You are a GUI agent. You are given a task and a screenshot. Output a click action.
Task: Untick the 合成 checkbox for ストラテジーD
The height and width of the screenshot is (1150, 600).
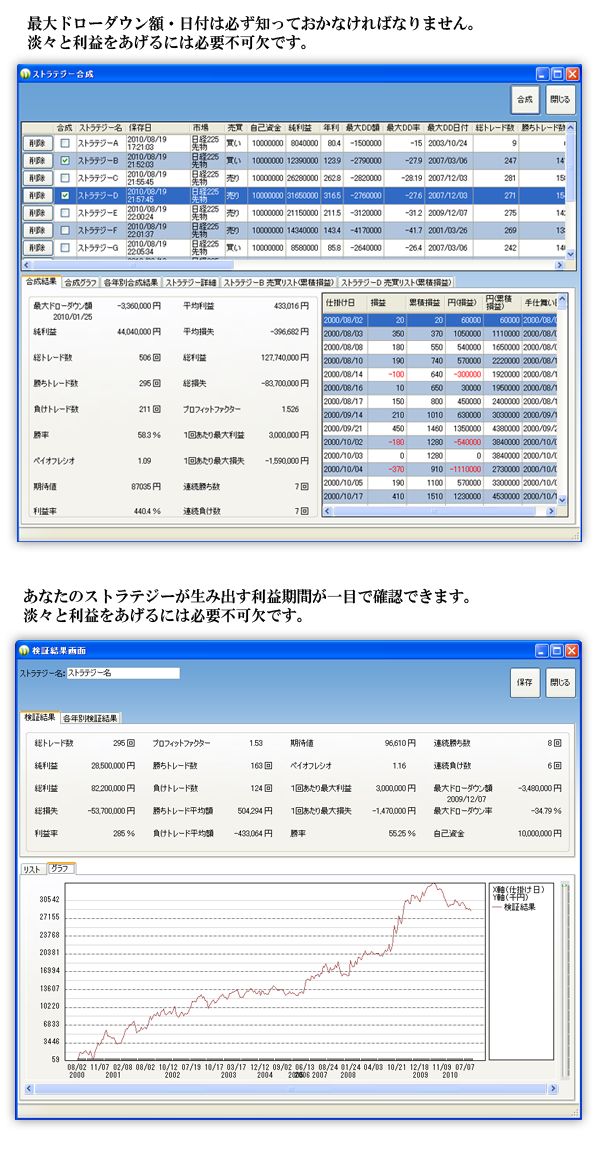coord(65,196)
